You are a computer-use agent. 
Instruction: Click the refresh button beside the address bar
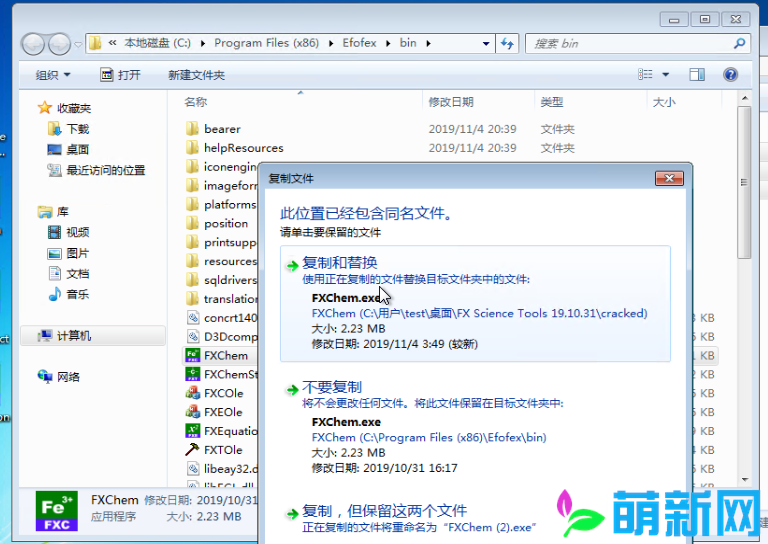pyautogui.click(x=507, y=44)
